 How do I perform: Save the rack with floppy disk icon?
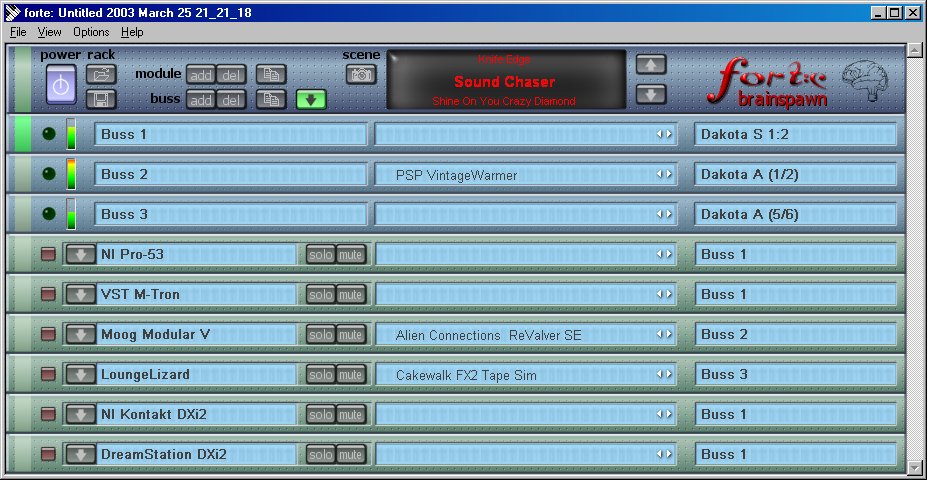[x=101, y=99]
